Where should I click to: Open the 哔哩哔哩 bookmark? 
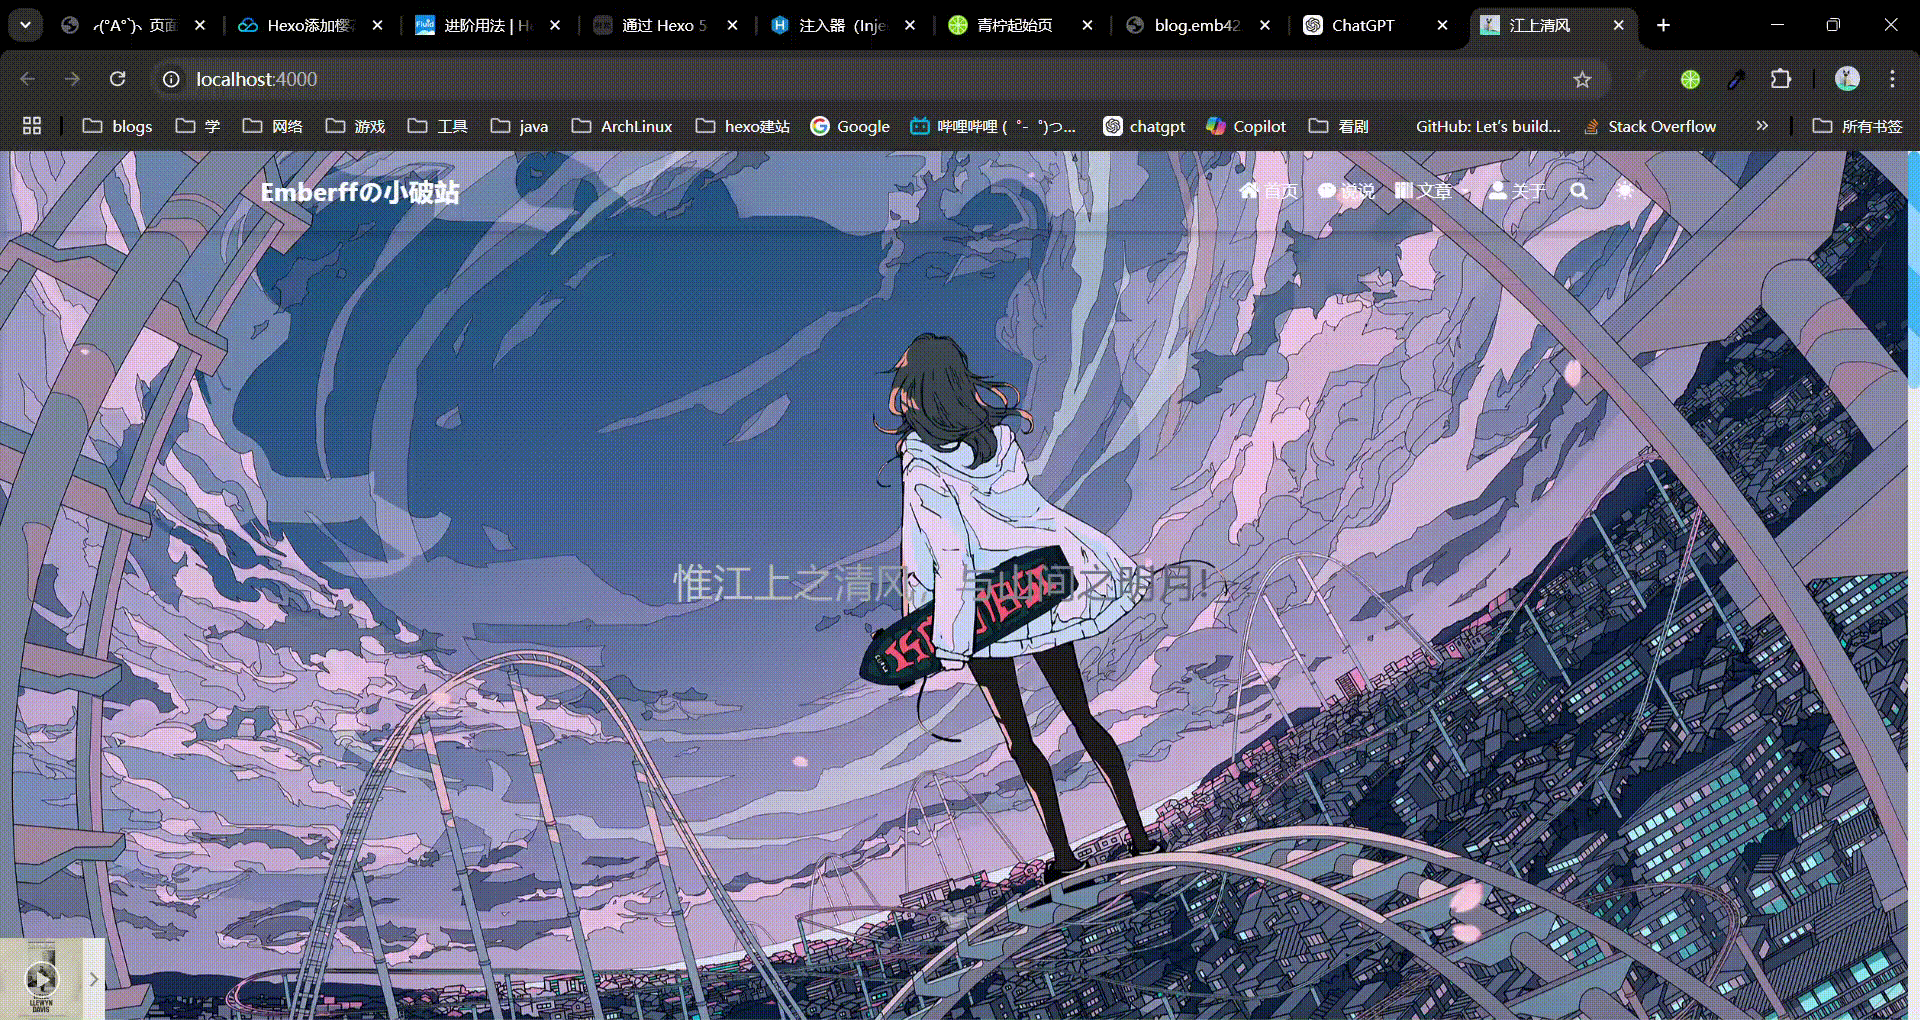993,126
